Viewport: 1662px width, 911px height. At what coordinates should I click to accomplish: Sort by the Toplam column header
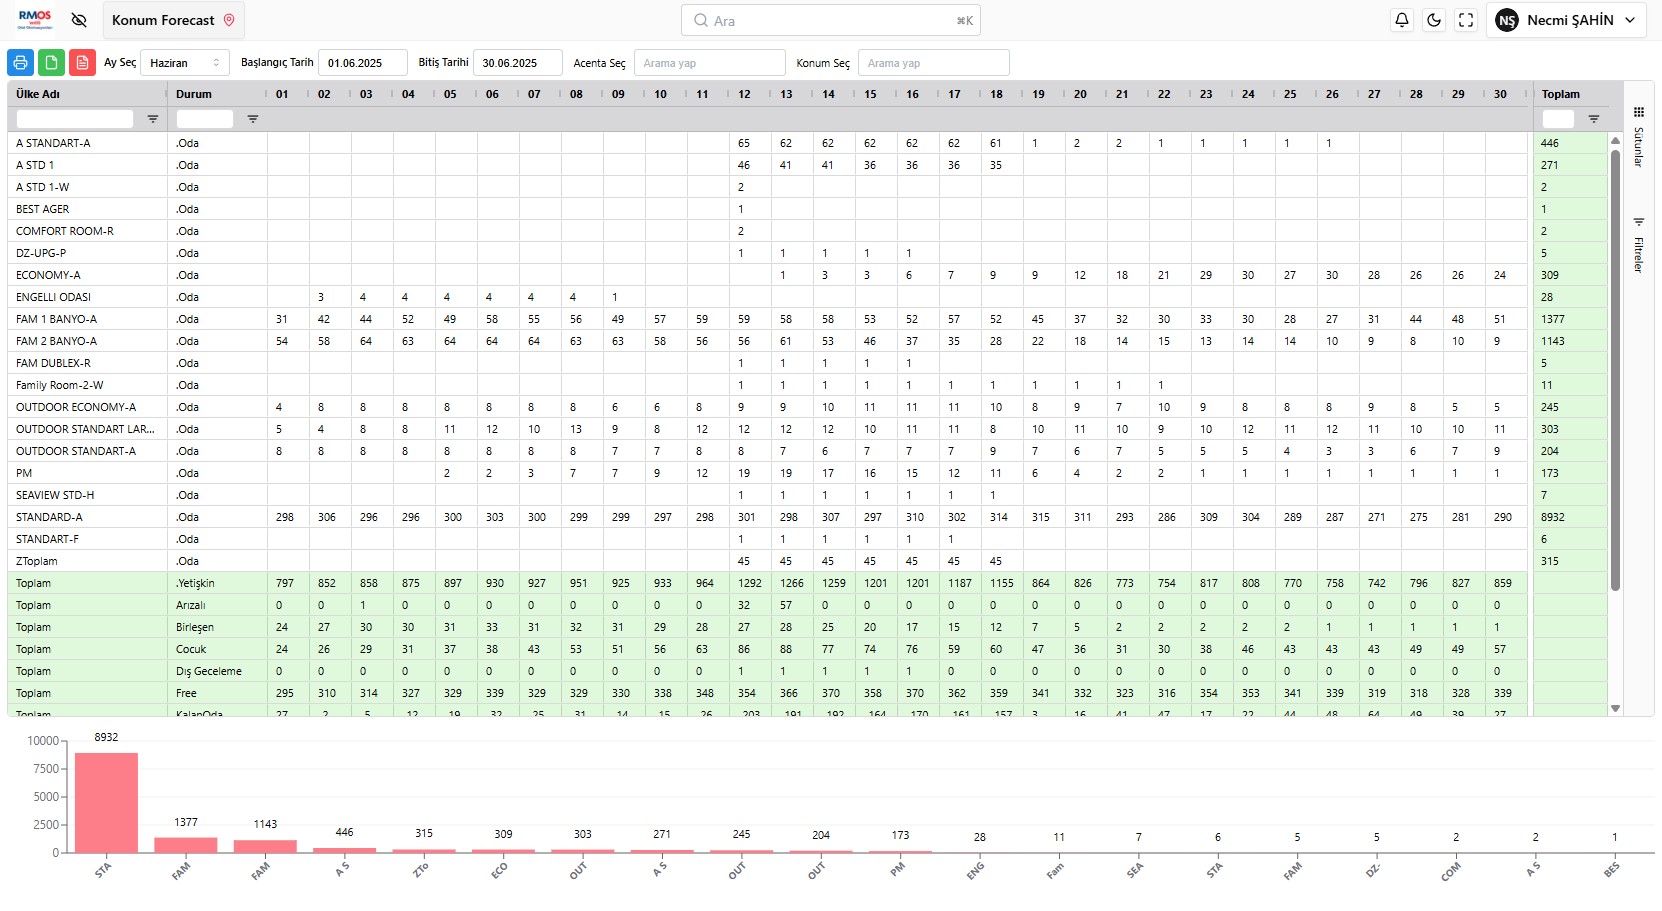coord(1561,94)
